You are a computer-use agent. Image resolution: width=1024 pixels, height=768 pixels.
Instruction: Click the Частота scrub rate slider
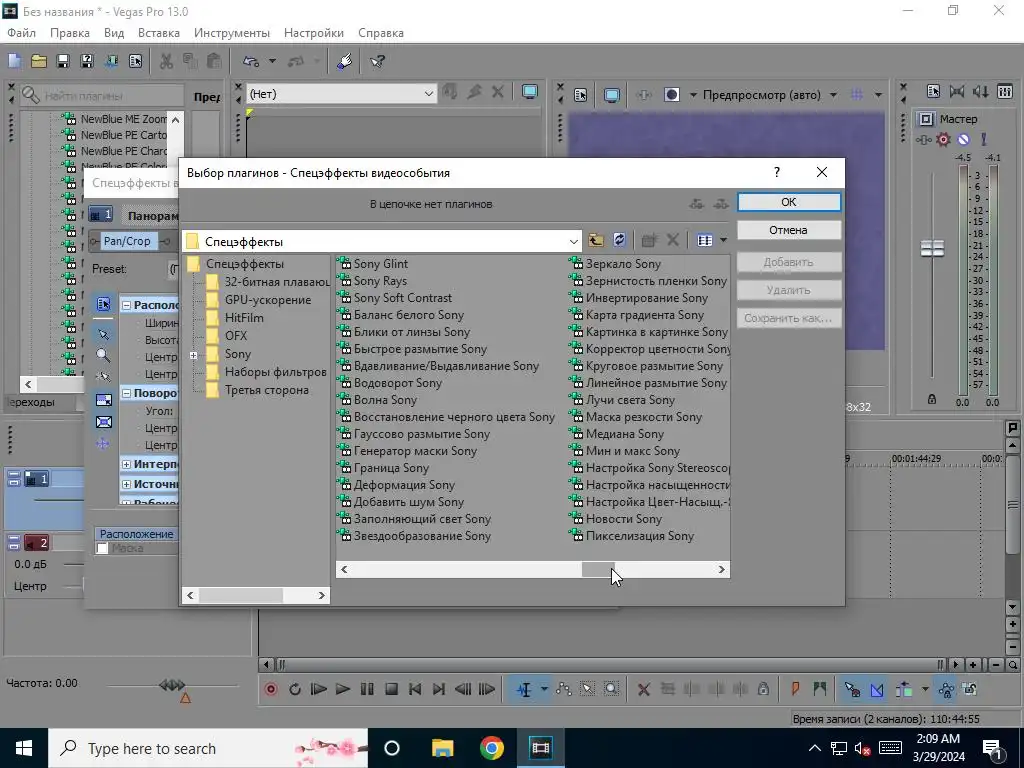[172, 685]
